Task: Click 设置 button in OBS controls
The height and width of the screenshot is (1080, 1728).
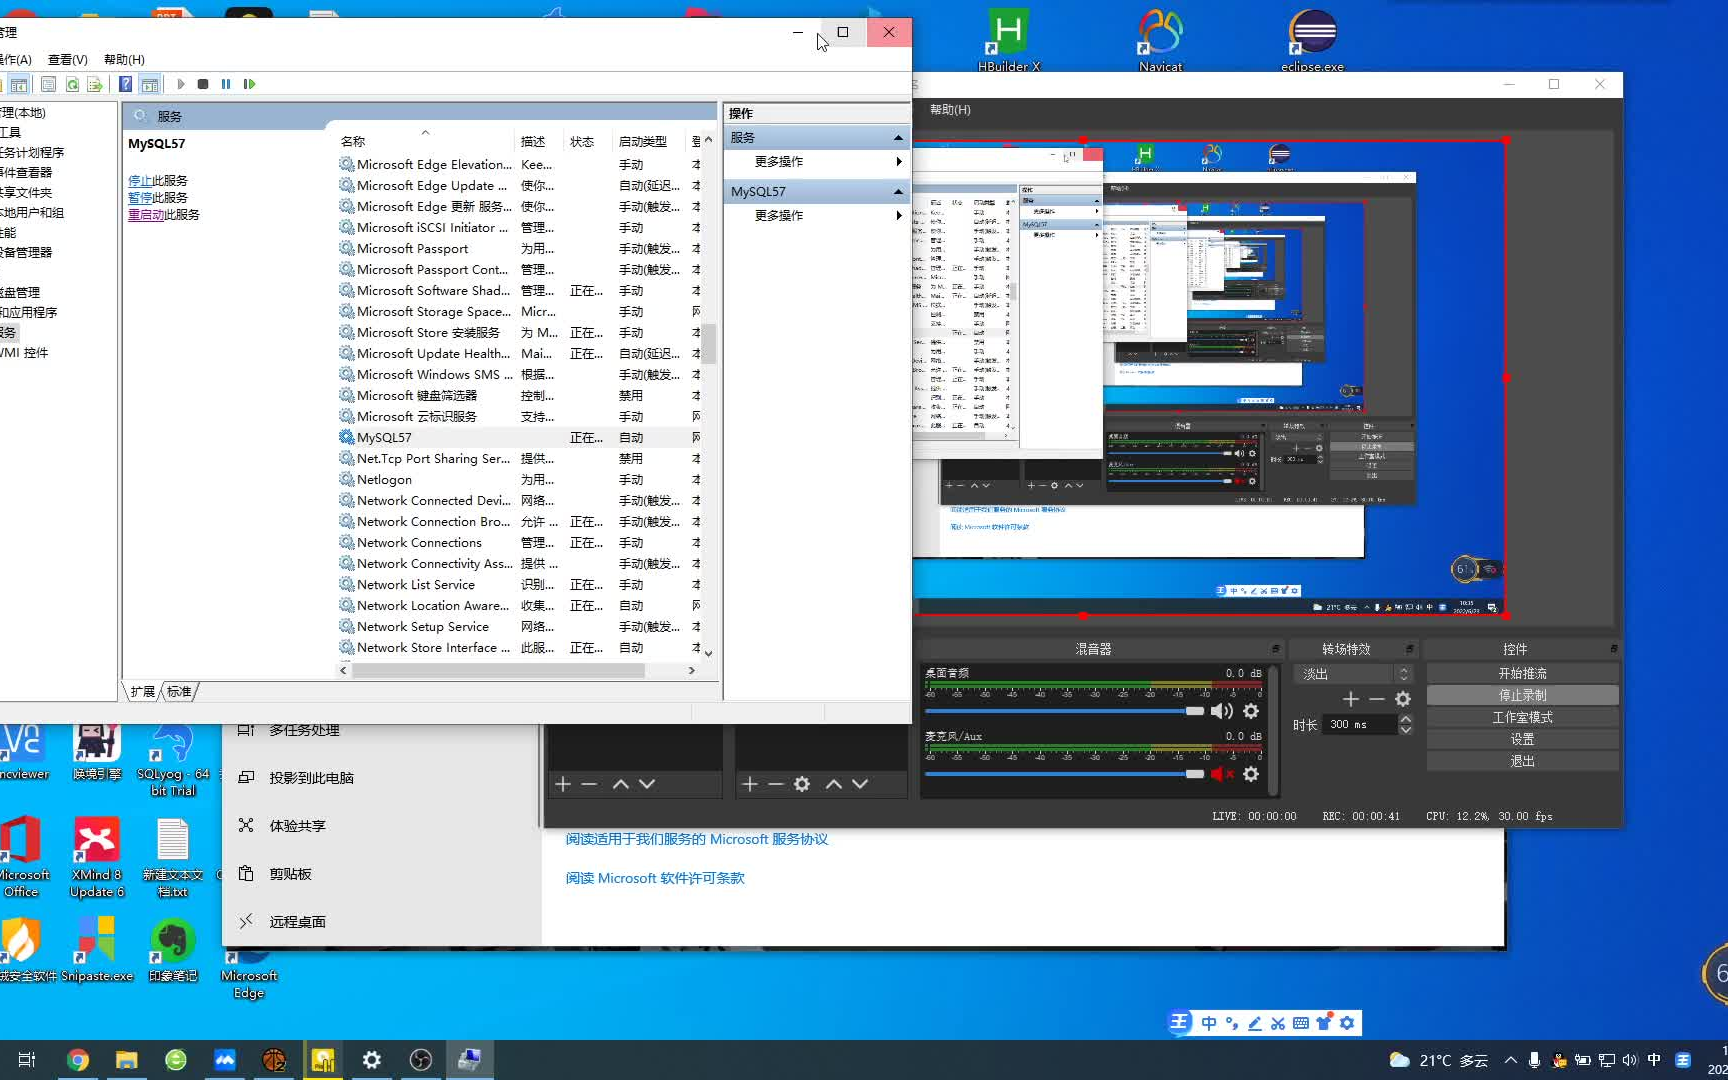Action: [1522, 740]
